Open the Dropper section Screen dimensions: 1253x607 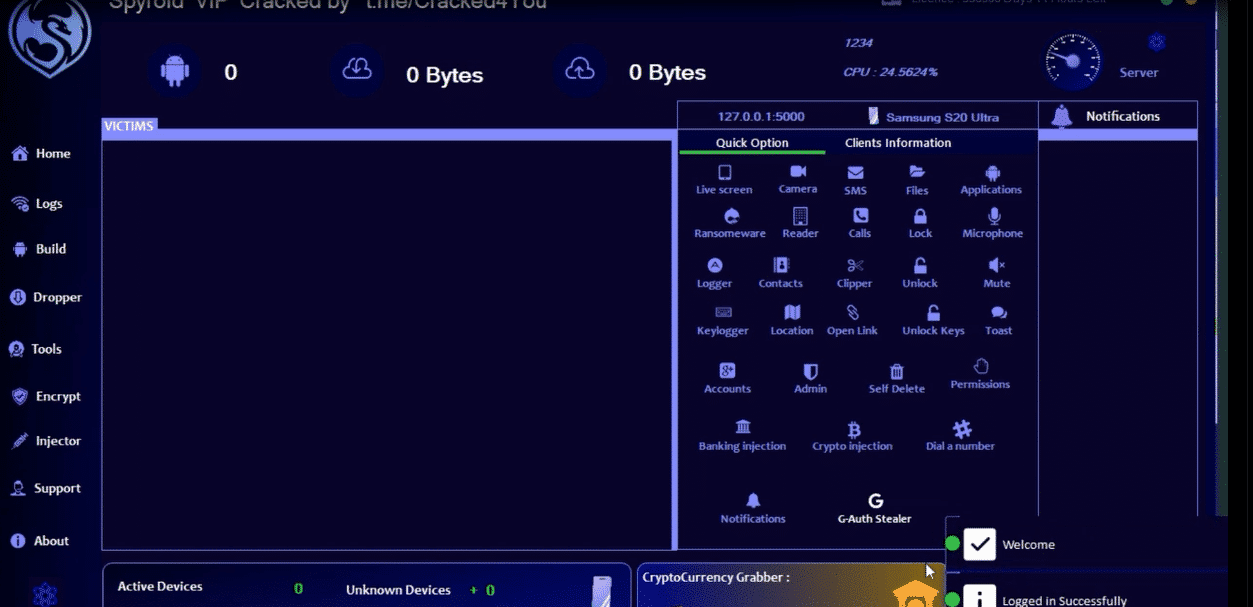point(46,297)
